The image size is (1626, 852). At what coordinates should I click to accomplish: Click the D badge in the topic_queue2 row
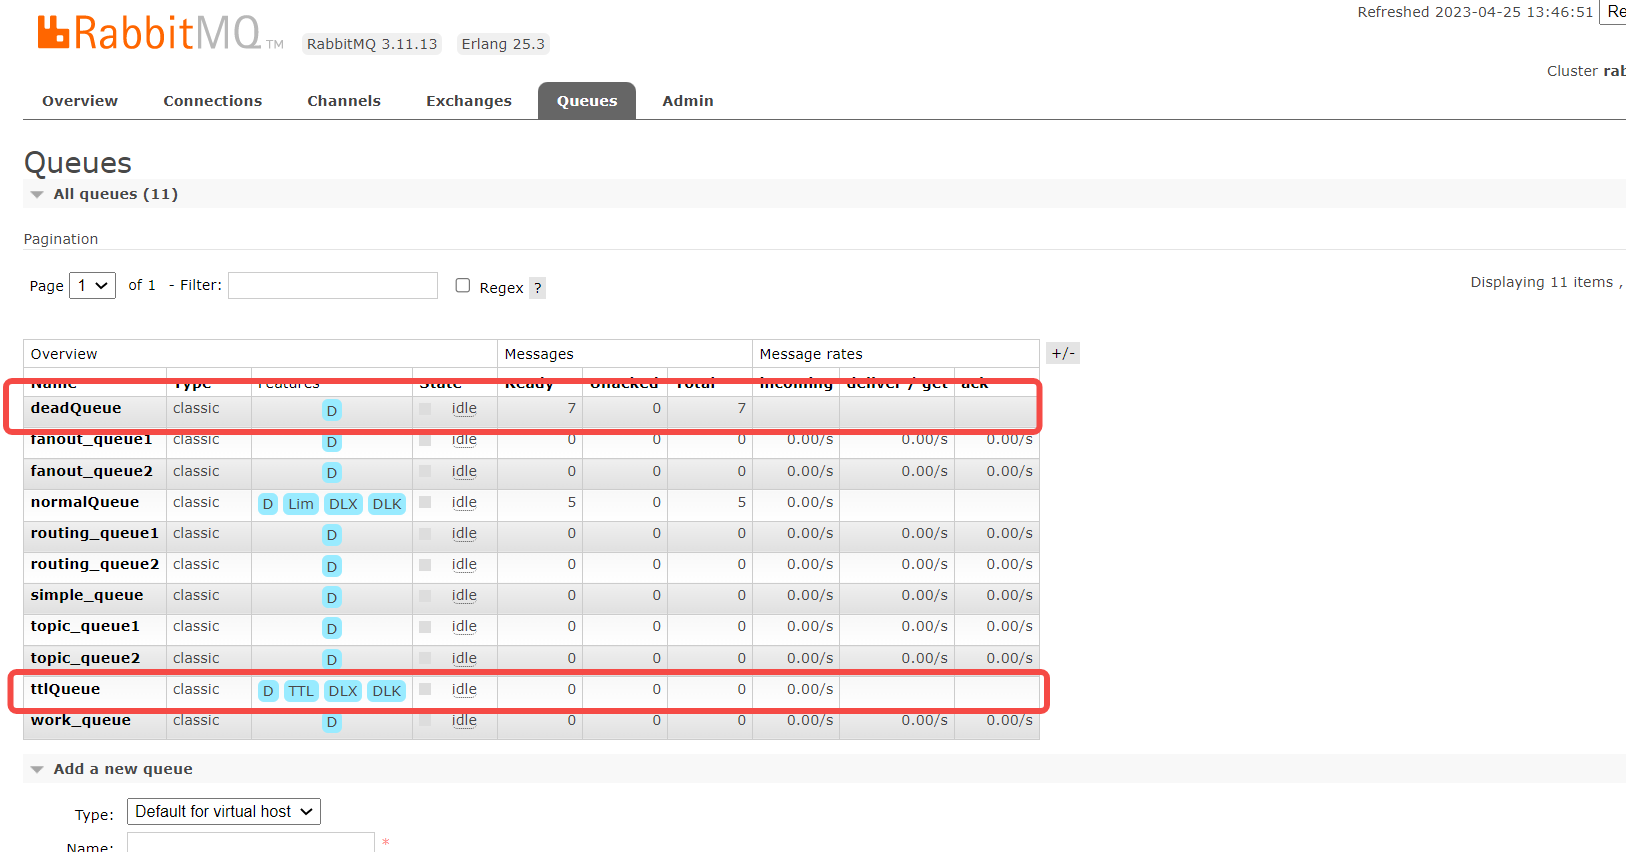pos(332,659)
